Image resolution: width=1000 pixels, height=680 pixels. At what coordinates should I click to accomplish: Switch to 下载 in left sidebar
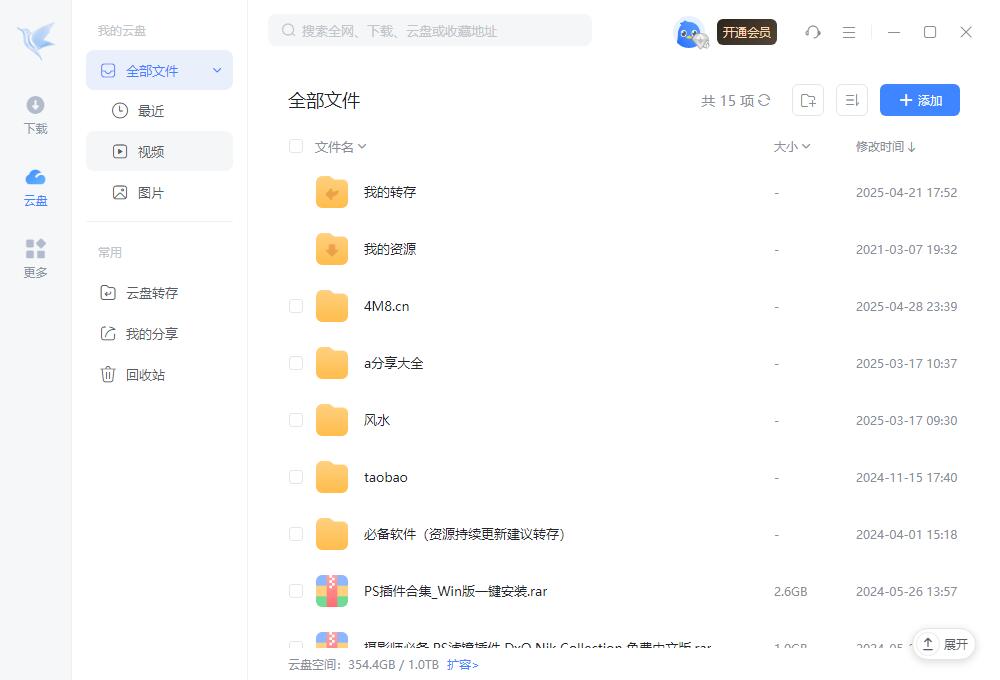35,115
